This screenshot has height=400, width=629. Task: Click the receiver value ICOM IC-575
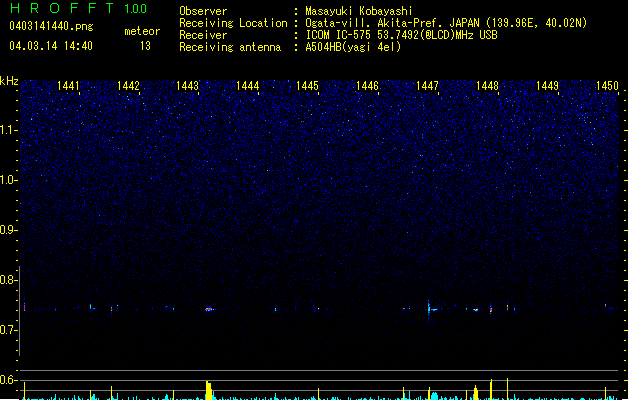(339, 35)
